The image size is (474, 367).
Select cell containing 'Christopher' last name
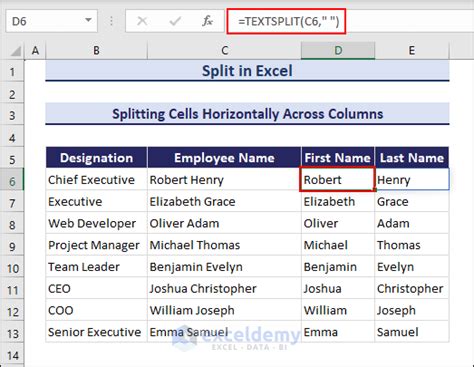pos(412,288)
